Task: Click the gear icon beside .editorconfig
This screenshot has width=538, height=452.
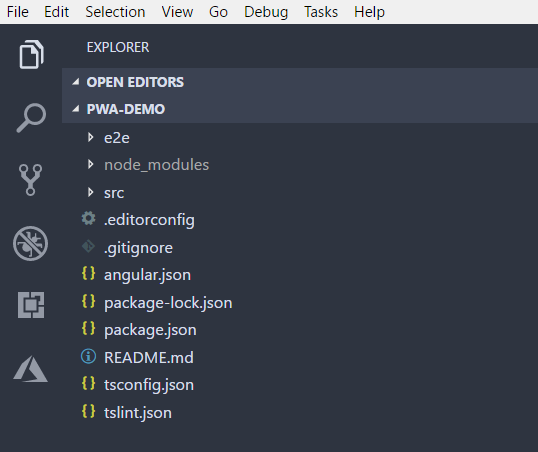Action: 89,218
